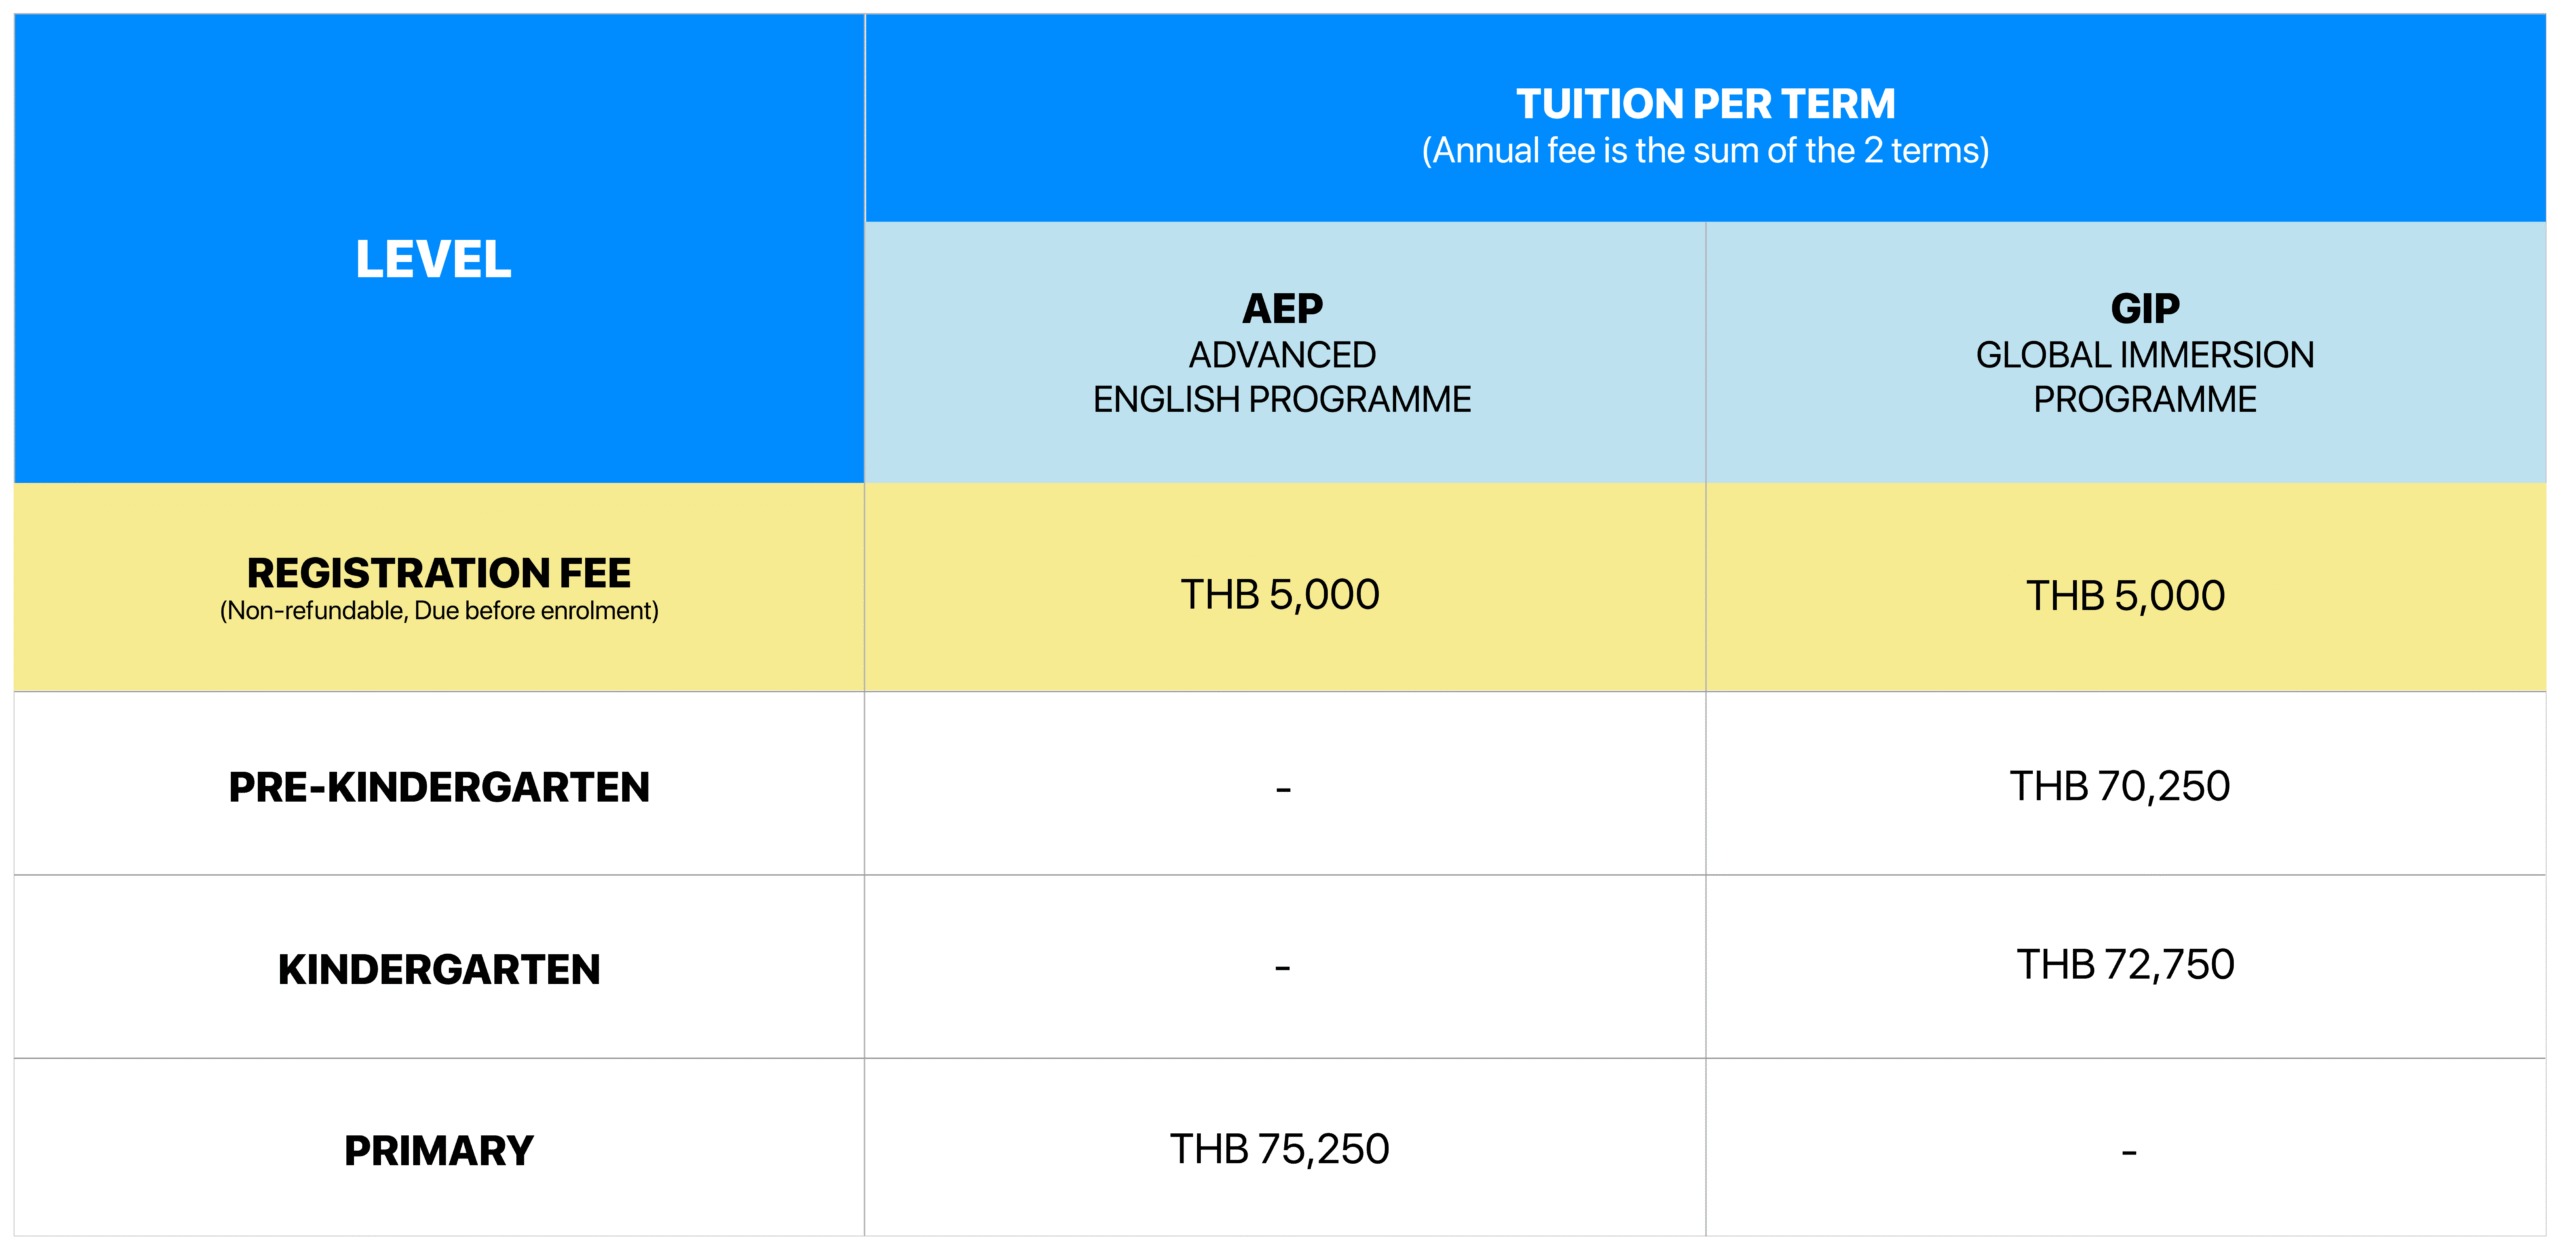
Task: Select the THB 72,750 tuition amount
Action: [x=2125, y=965]
